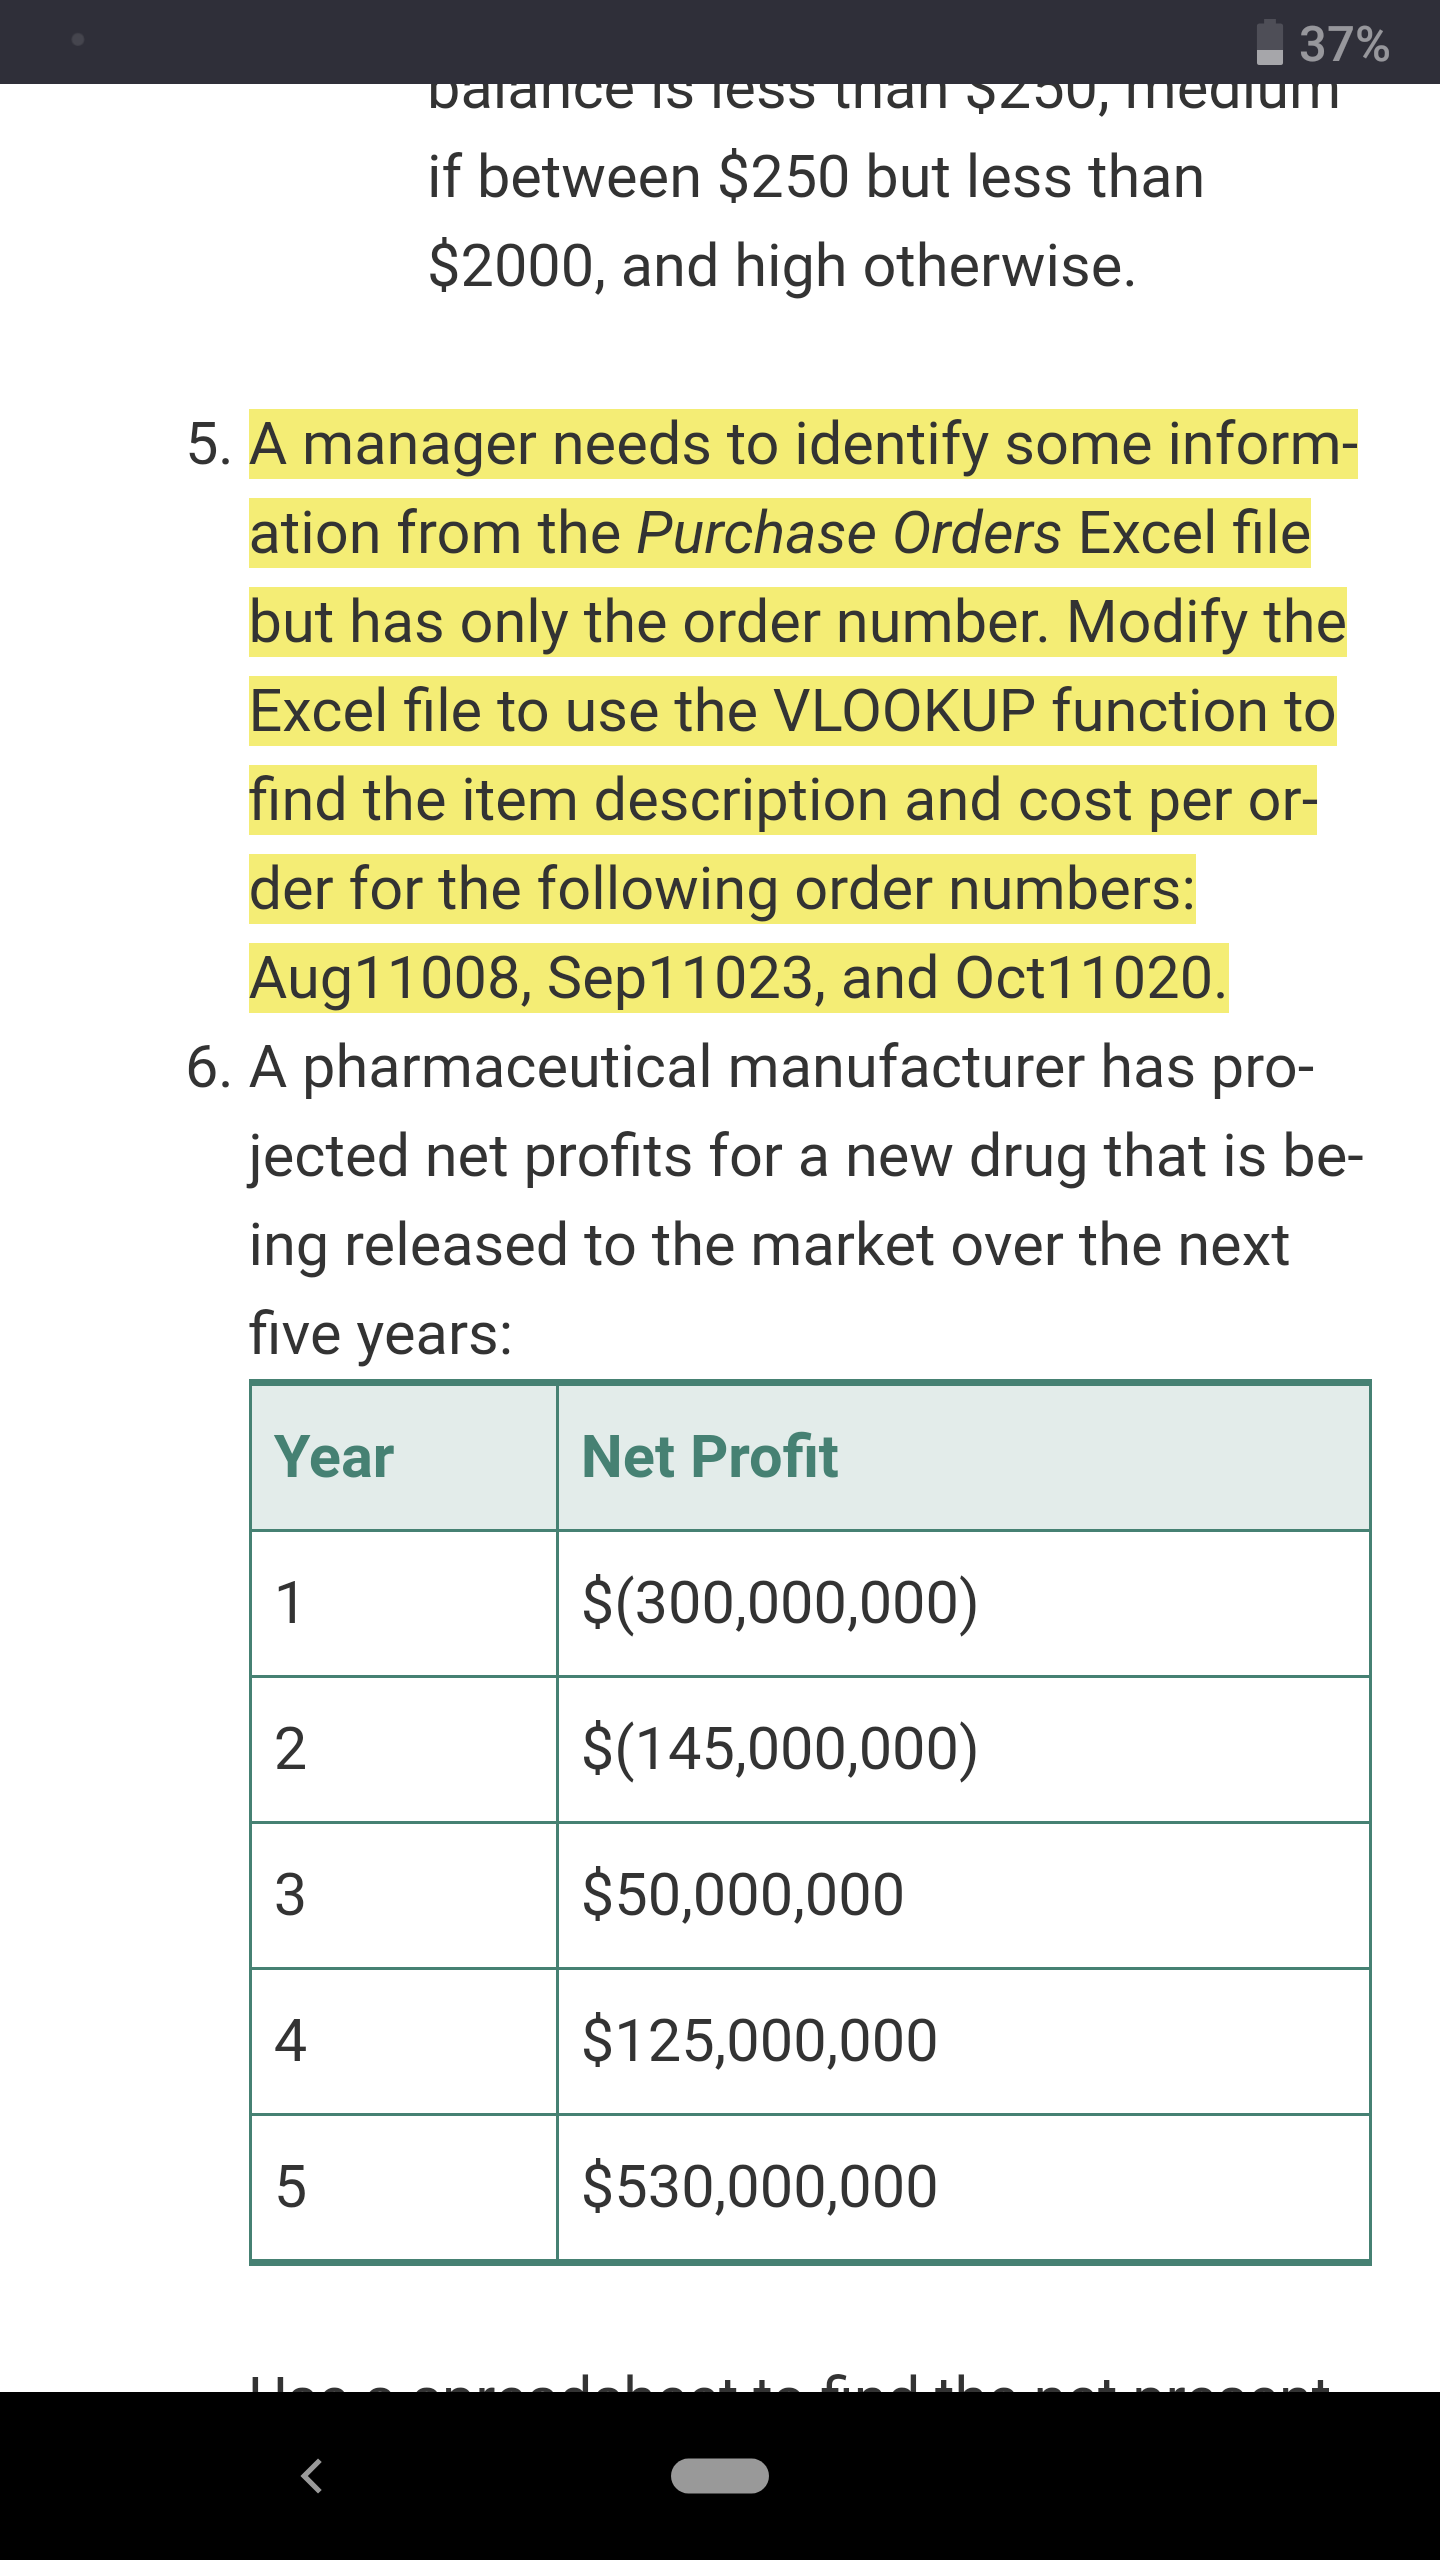The image size is (1440, 2560).
Task: Tap the highlighted VLOOKUP function word
Action: click(905, 711)
